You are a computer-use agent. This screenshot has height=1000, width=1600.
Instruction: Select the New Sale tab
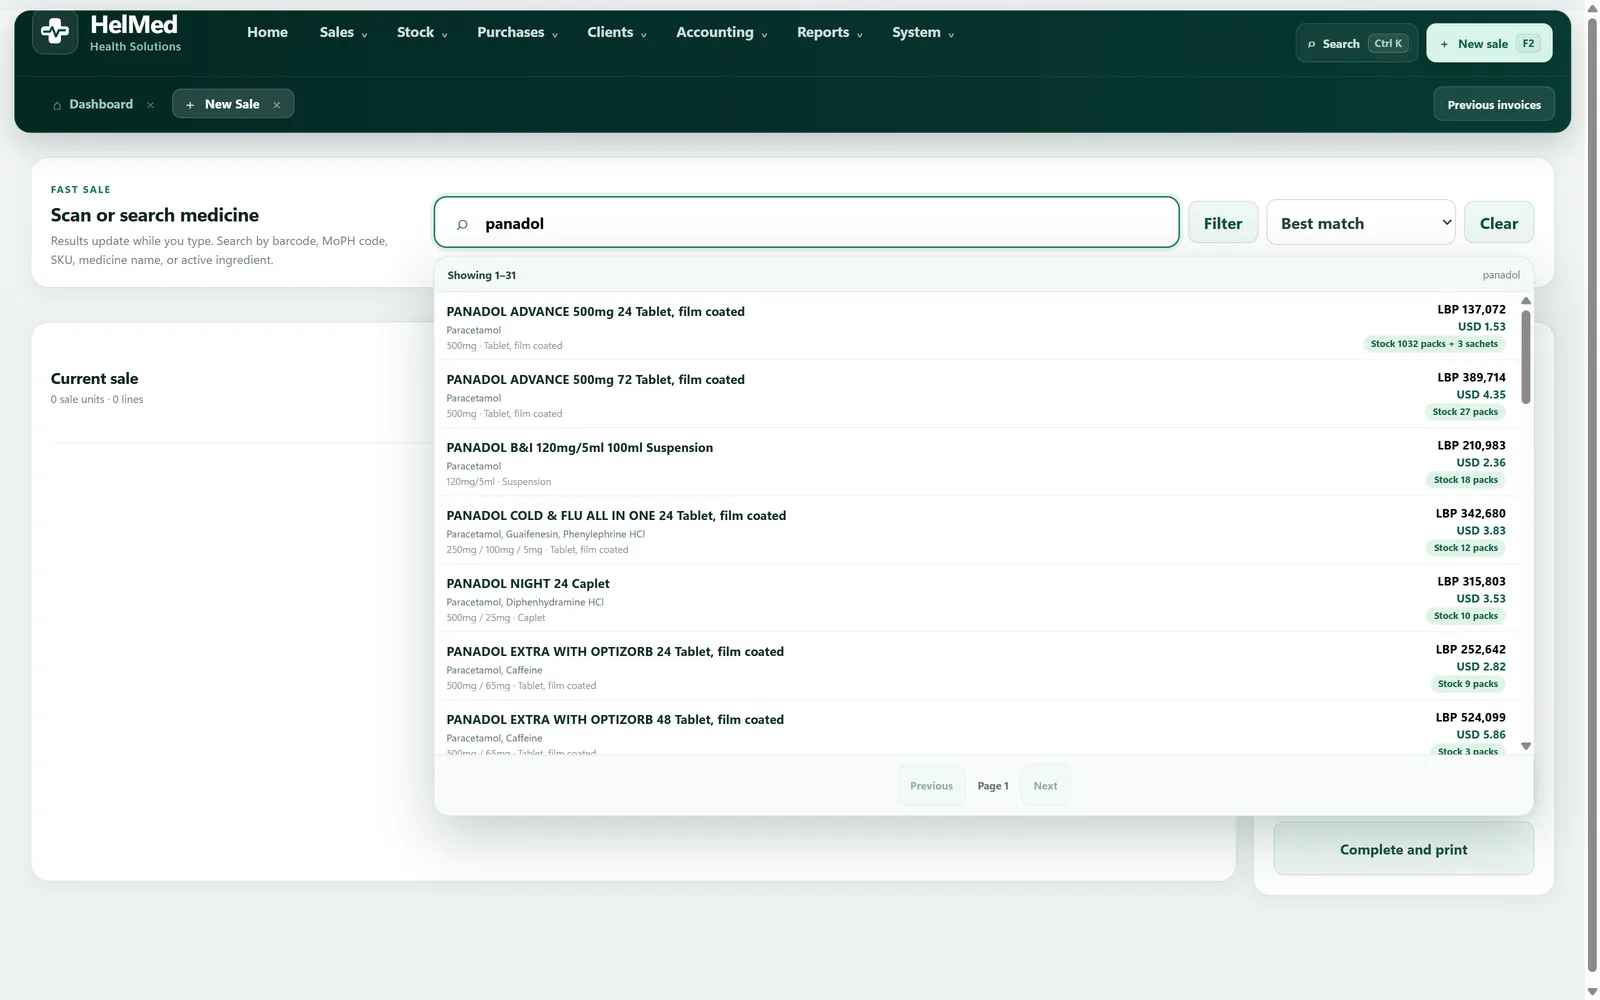[232, 105]
